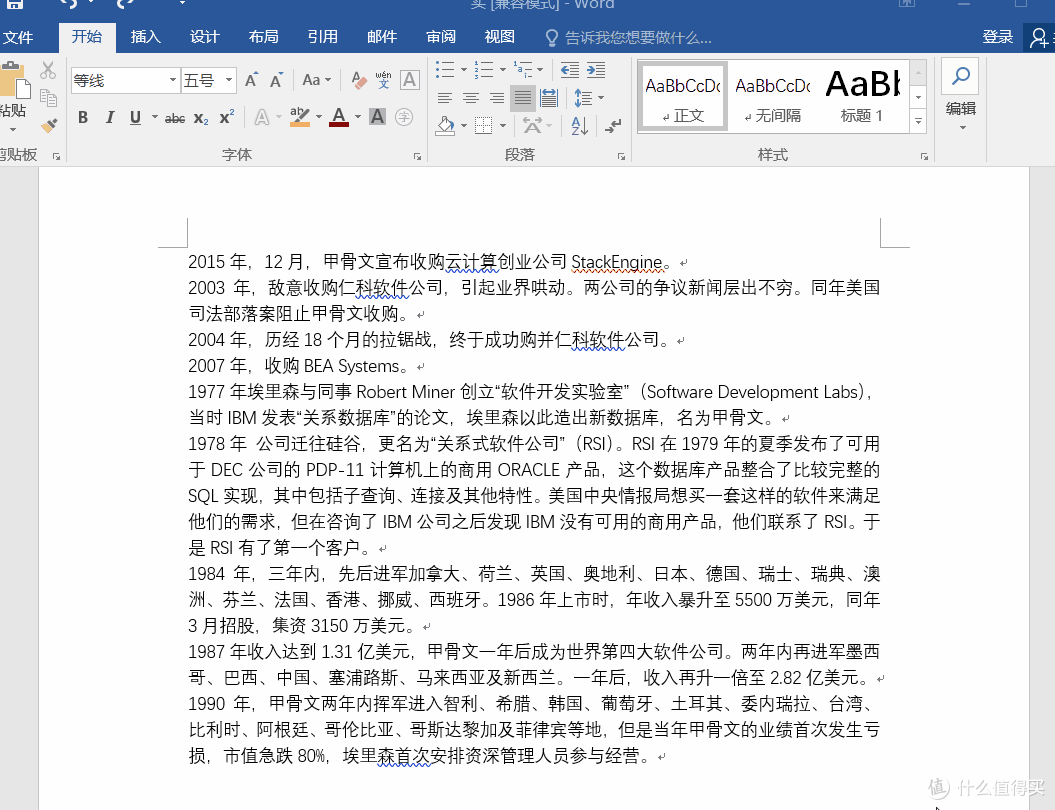Screen dimensions: 1055x810
Task: Toggle subscript formatting
Action: click(201, 118)
